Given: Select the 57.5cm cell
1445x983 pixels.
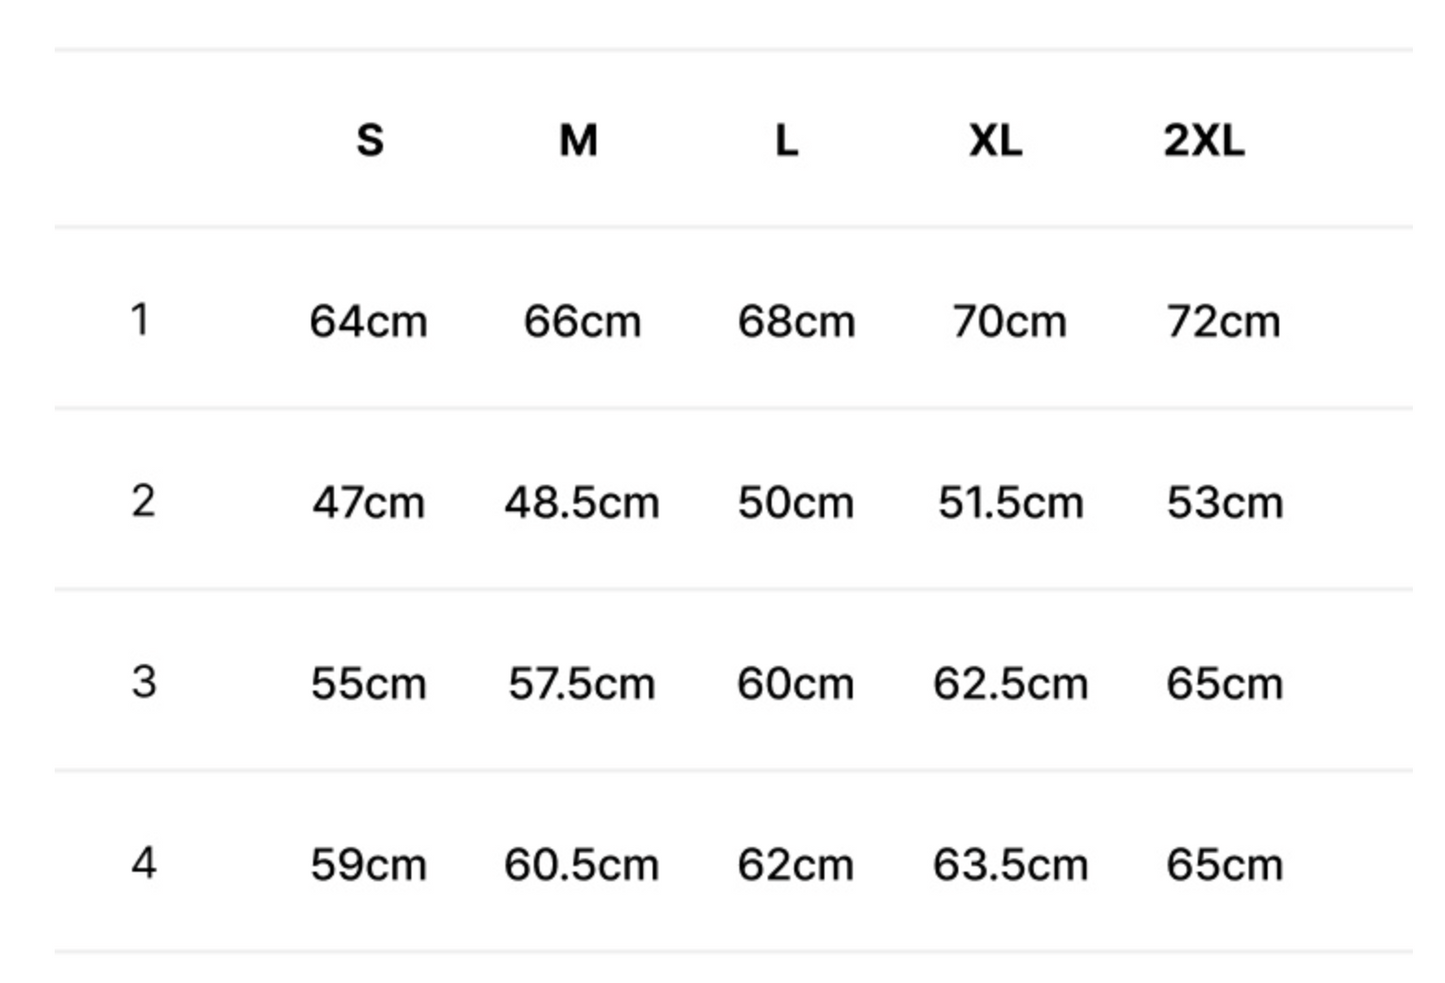Looking at the screenshot, I should [x=581, y=684].
